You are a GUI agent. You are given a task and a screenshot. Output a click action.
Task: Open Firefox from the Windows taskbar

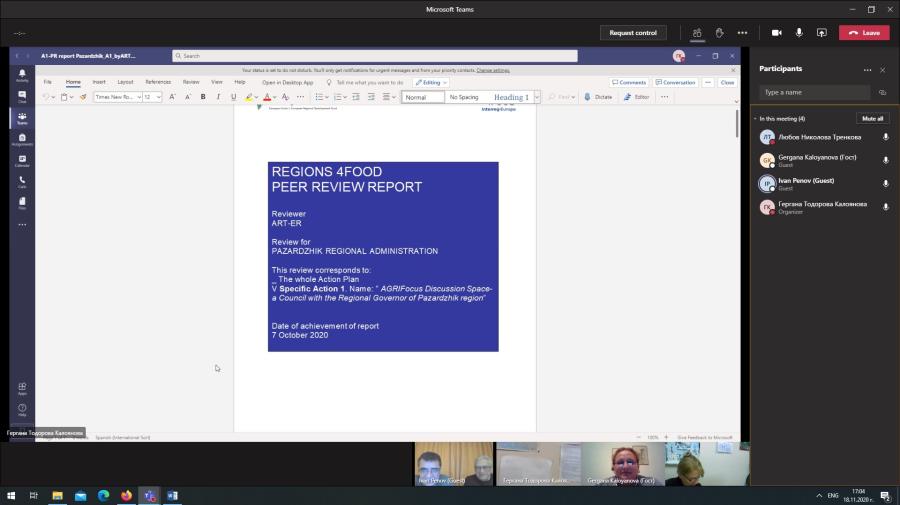pos(126,495)
